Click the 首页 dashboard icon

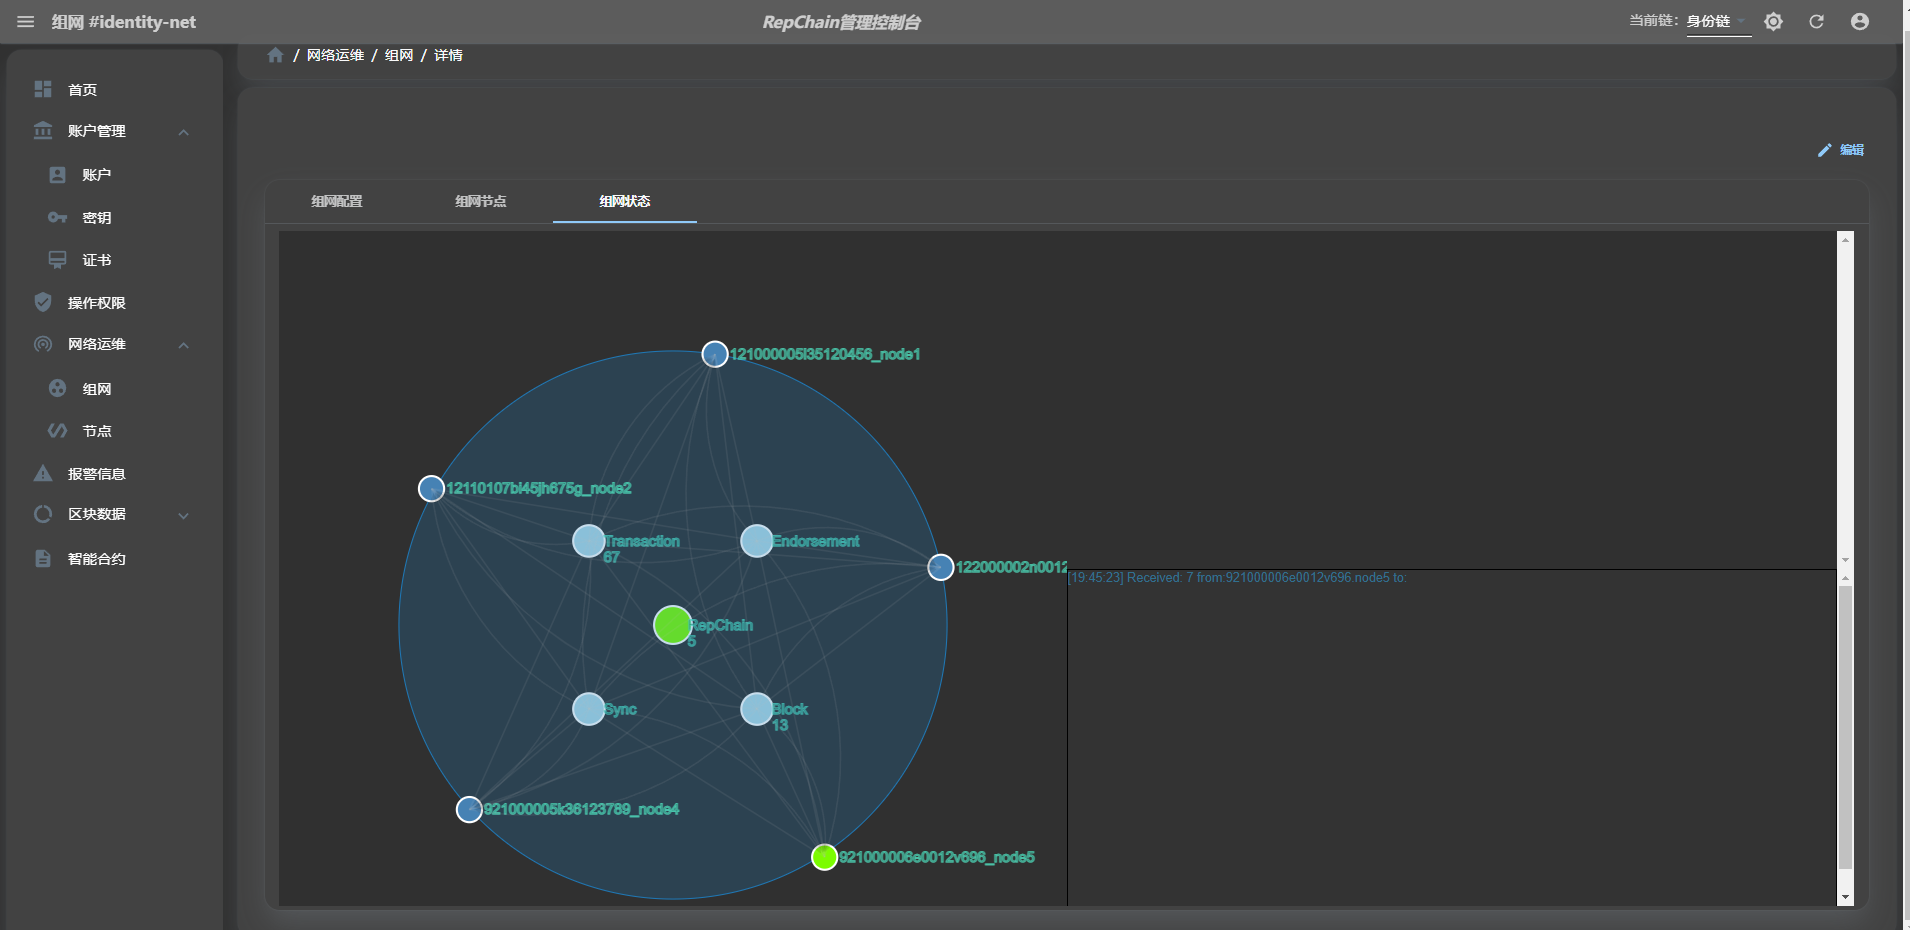(43, 89)
